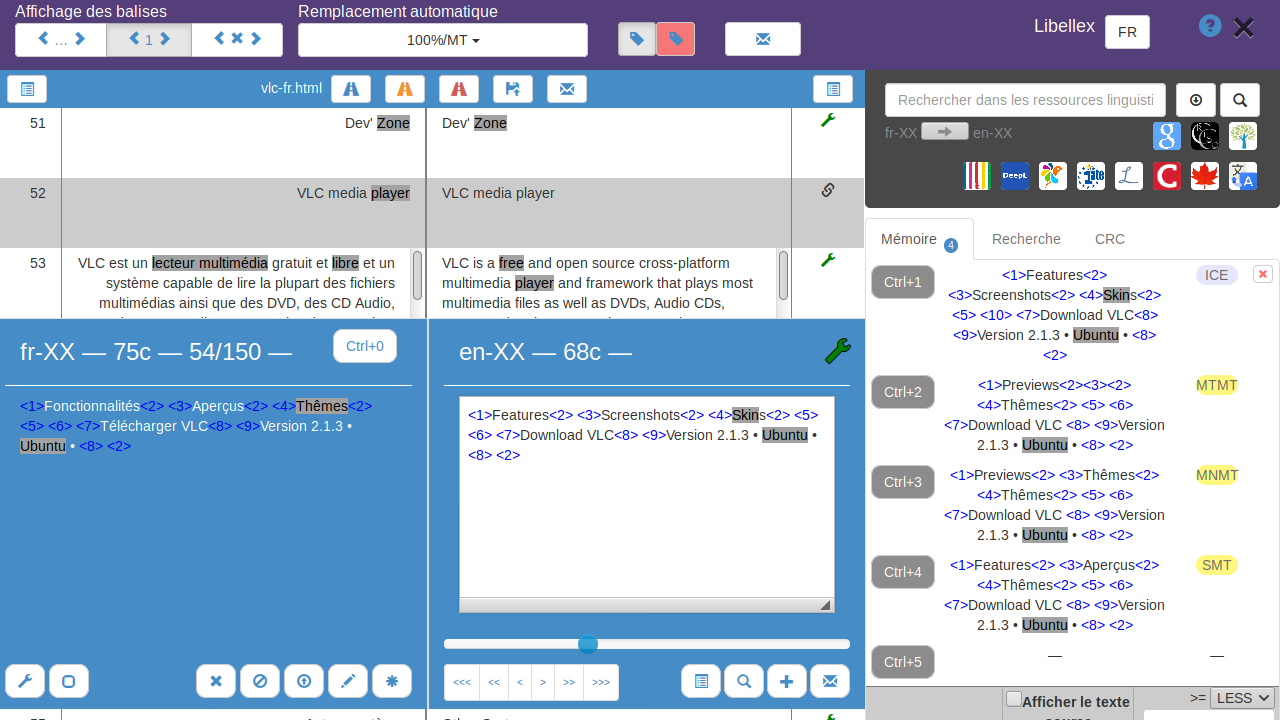
Task: Click inside the en-XX target text area
Action: click(x=647, y=504)
